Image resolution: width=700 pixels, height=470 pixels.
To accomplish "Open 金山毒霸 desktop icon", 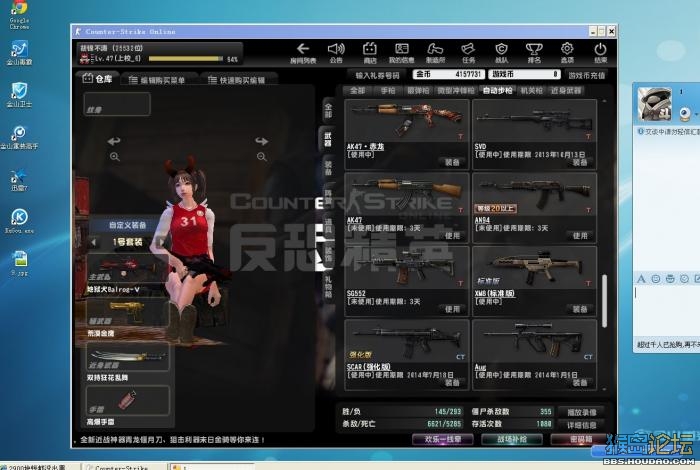I will pyautogui.click(x=19, y=53).
